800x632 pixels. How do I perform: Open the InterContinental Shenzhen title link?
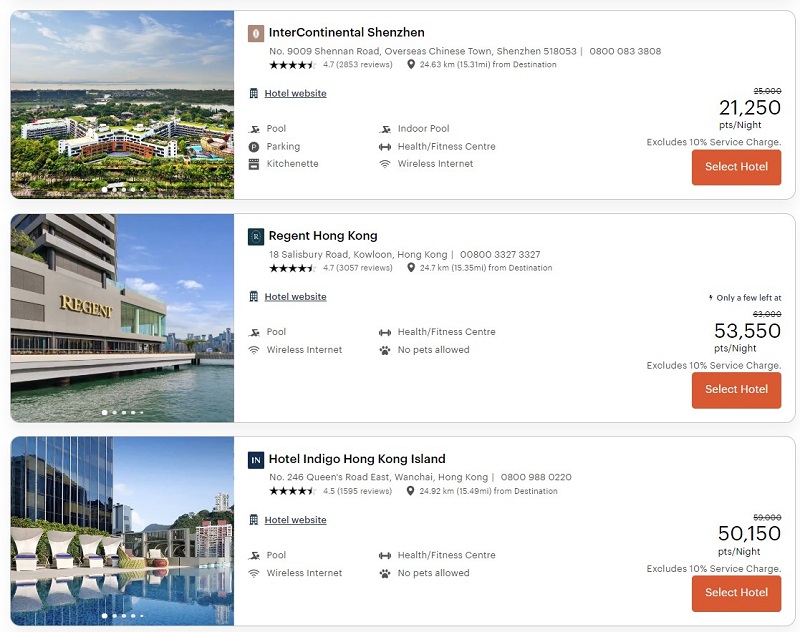pyautogui.click(x=346, y=33)
